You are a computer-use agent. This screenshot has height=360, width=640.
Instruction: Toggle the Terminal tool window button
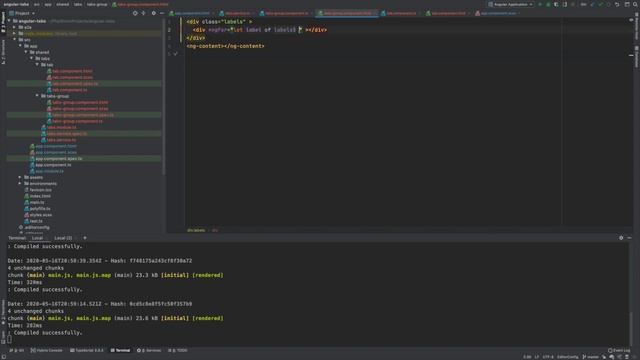click(x=120, y=350)
